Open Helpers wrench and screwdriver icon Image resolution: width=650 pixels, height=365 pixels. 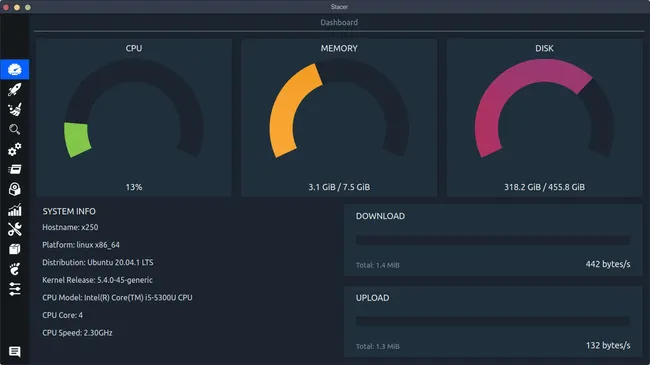tap(15, 229)
